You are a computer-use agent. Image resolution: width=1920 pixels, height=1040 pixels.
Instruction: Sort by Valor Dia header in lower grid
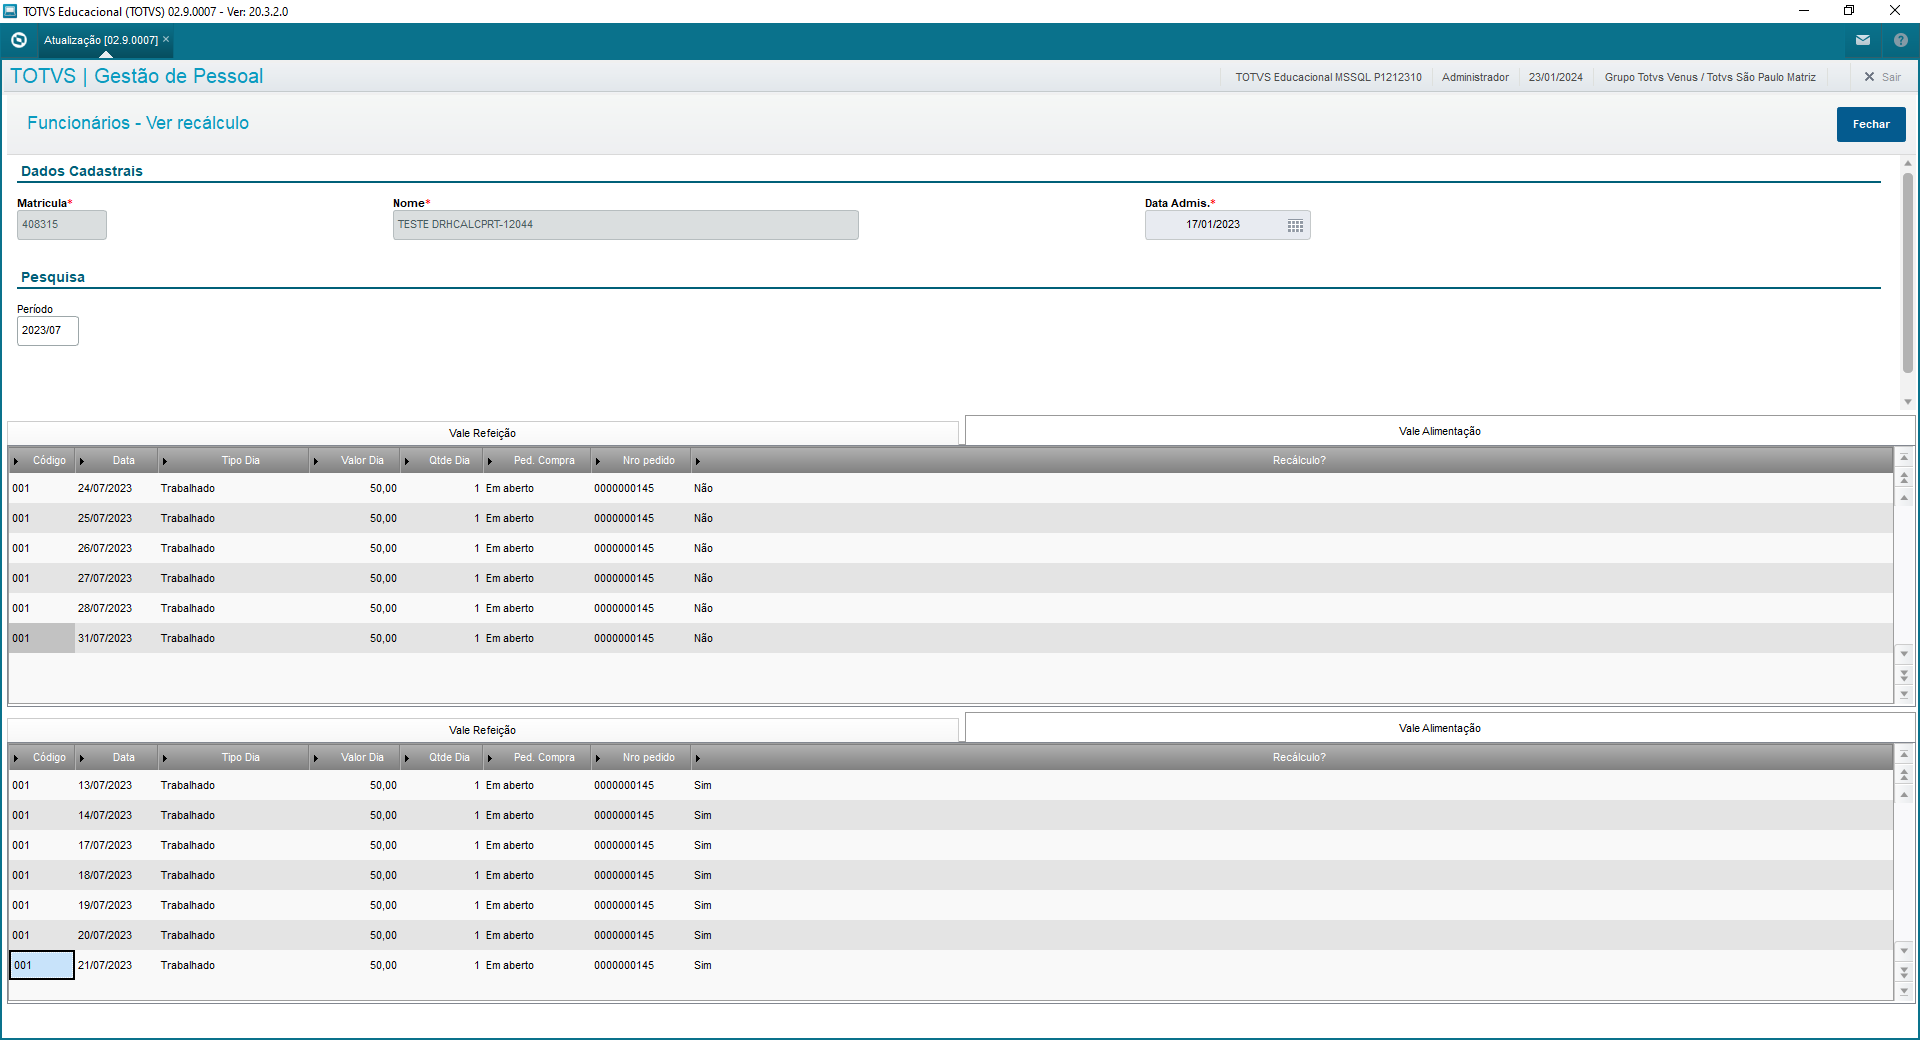pyautogui.click(x=362, y=758)
